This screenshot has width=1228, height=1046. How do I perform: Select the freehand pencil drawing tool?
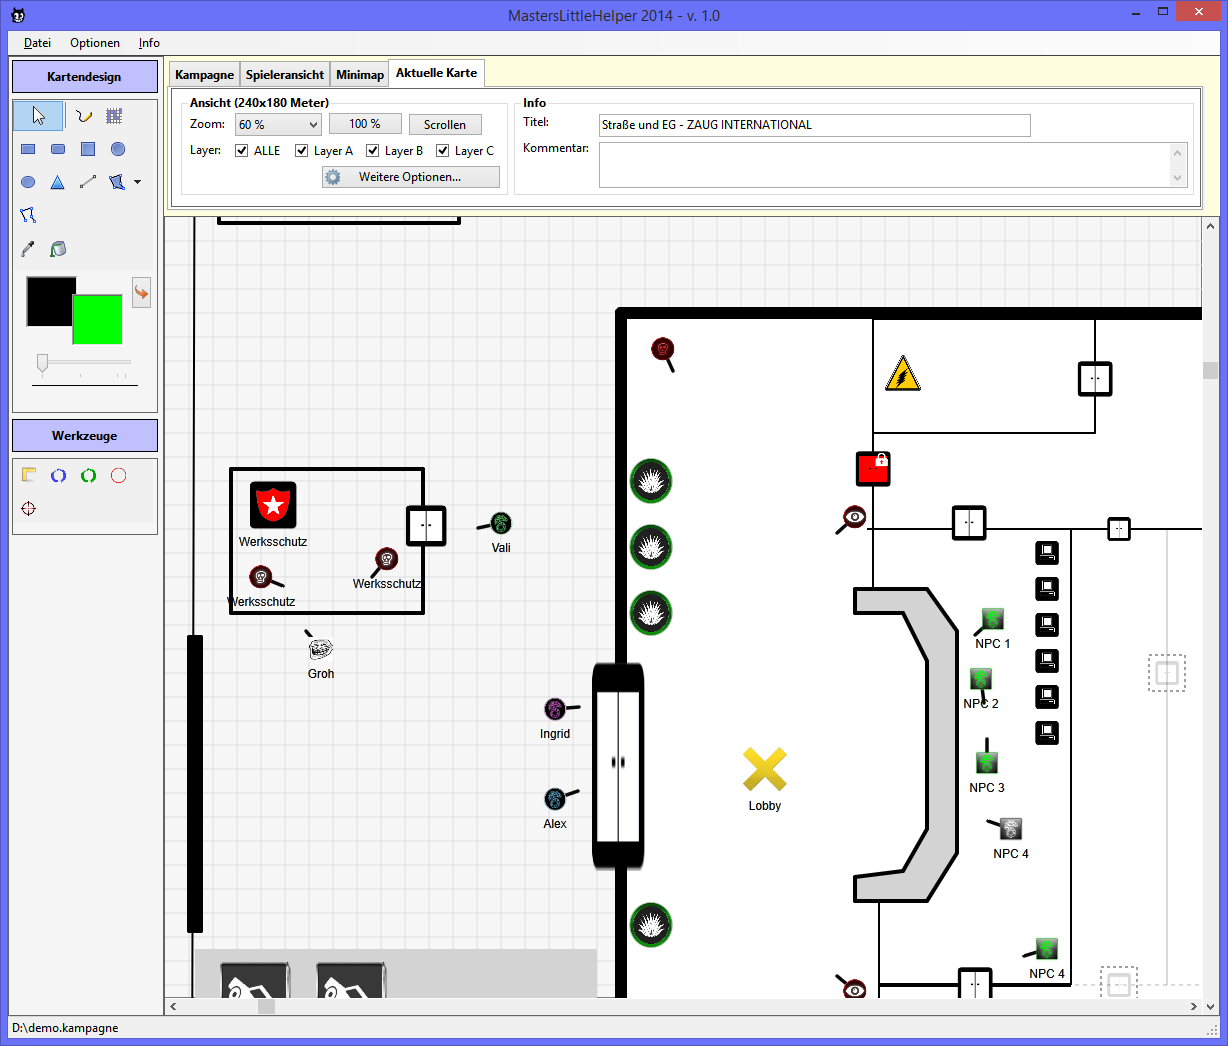[84, 116]
